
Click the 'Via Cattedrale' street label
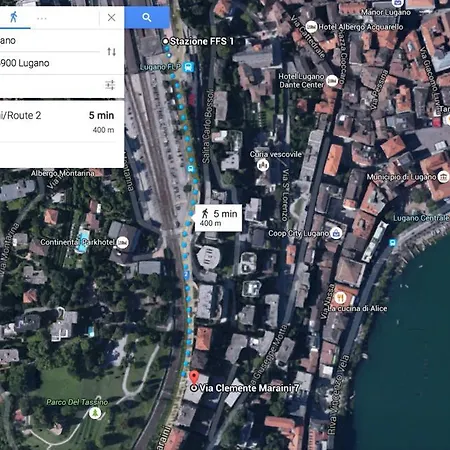click(x=307, y=37)
